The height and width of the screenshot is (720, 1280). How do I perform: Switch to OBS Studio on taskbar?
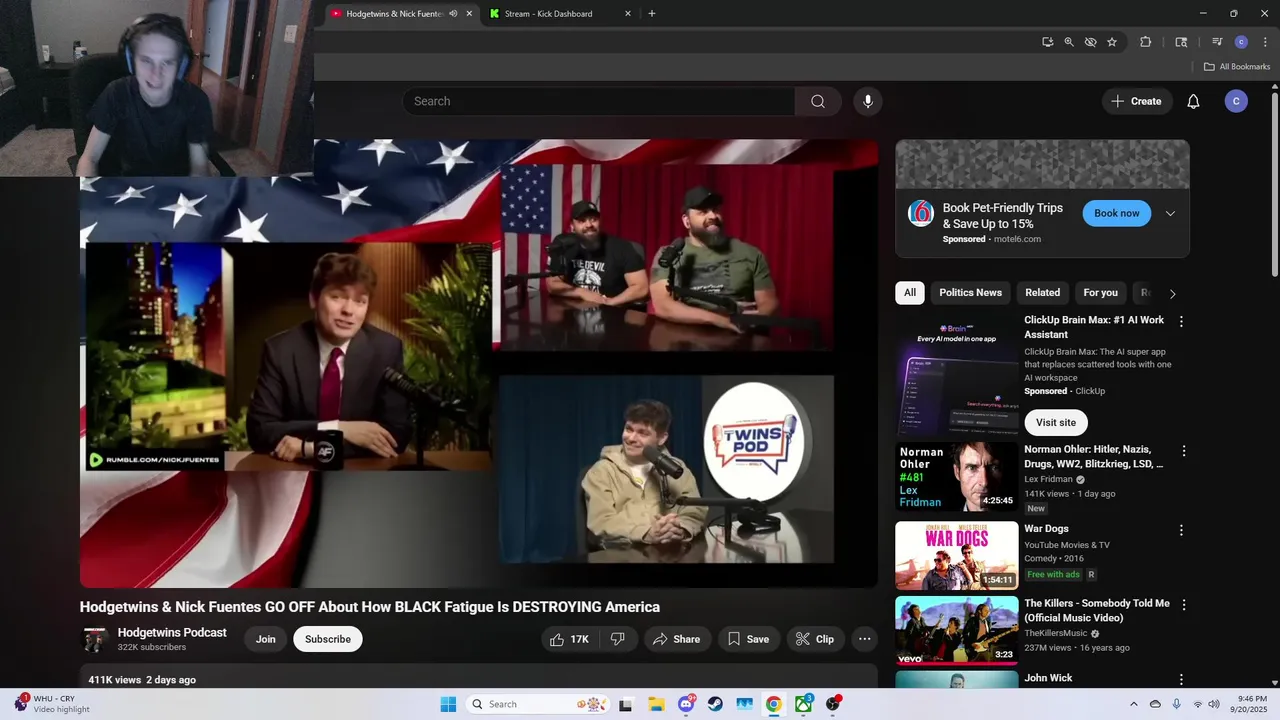tap(833, 704)
